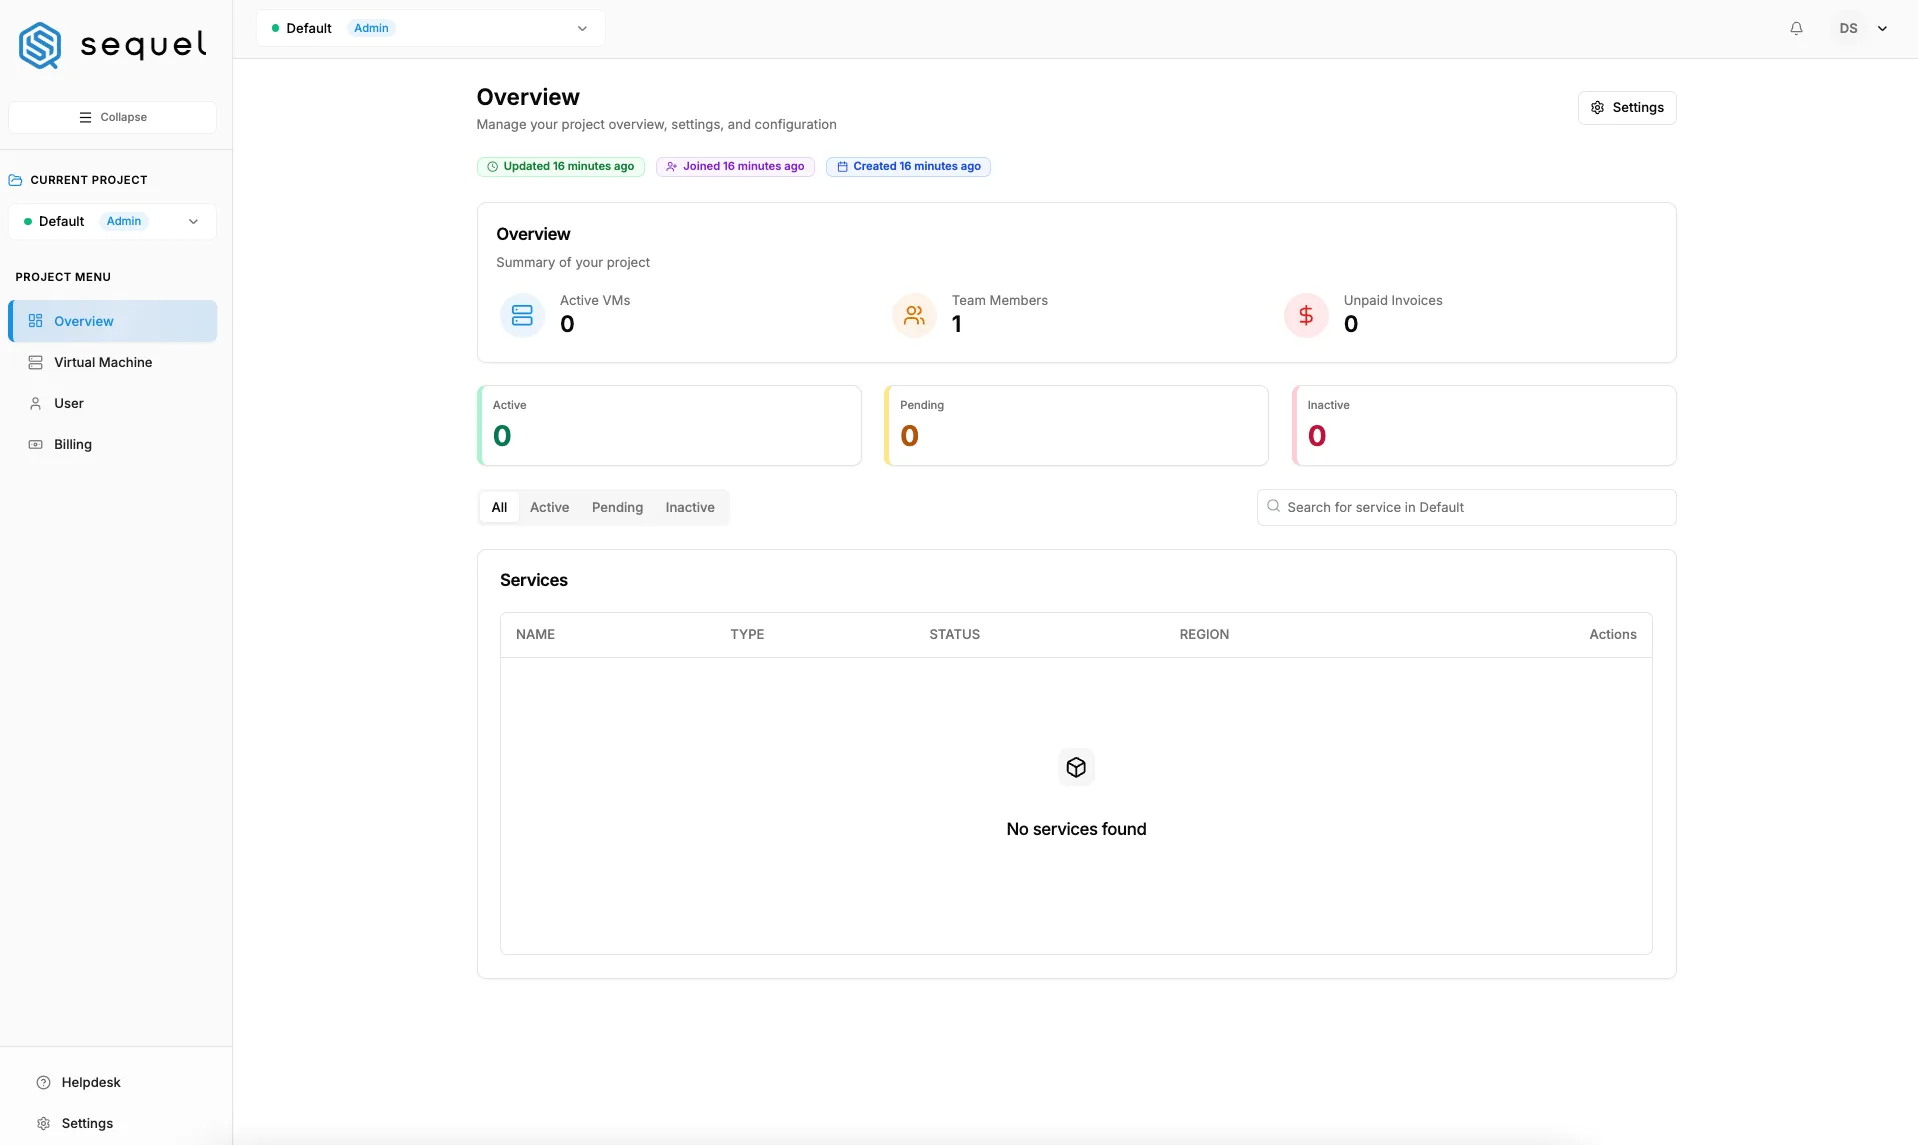1918x1145 pixels.
Task: Open Helpdesk from the sidebar
Action: 91,1082
